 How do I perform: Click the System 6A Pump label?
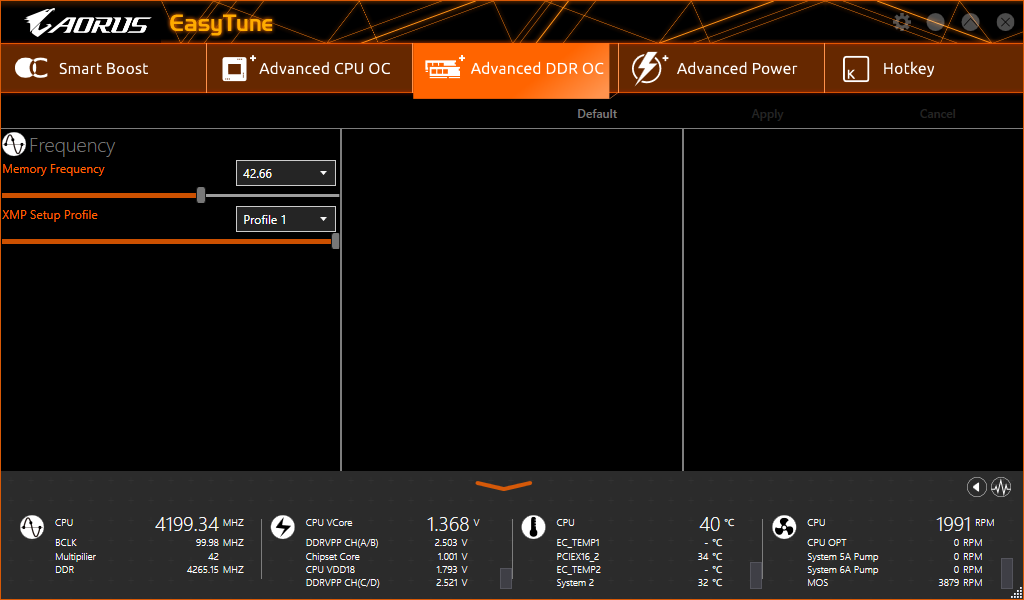[842, 570]
